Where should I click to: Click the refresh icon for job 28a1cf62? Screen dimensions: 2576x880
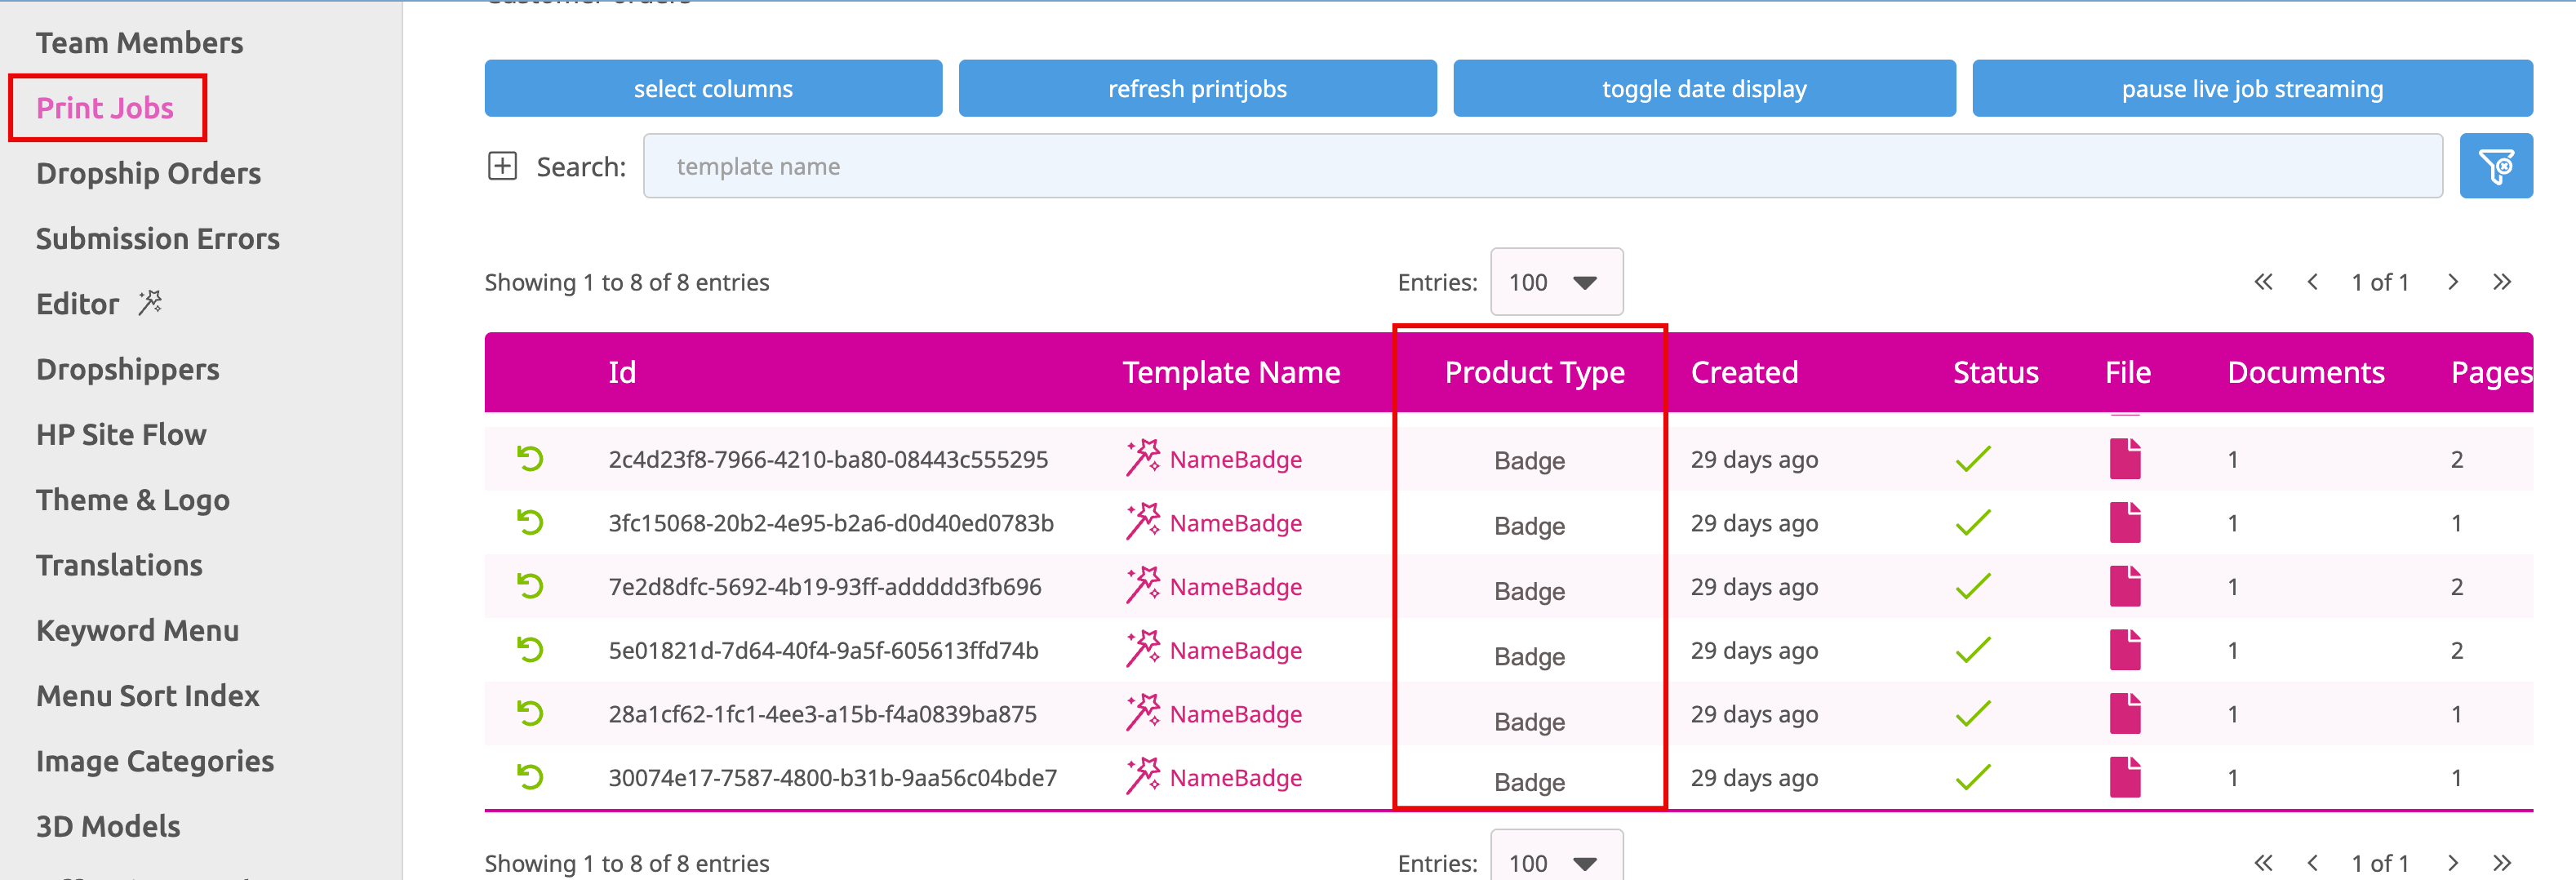coord(530,713)
